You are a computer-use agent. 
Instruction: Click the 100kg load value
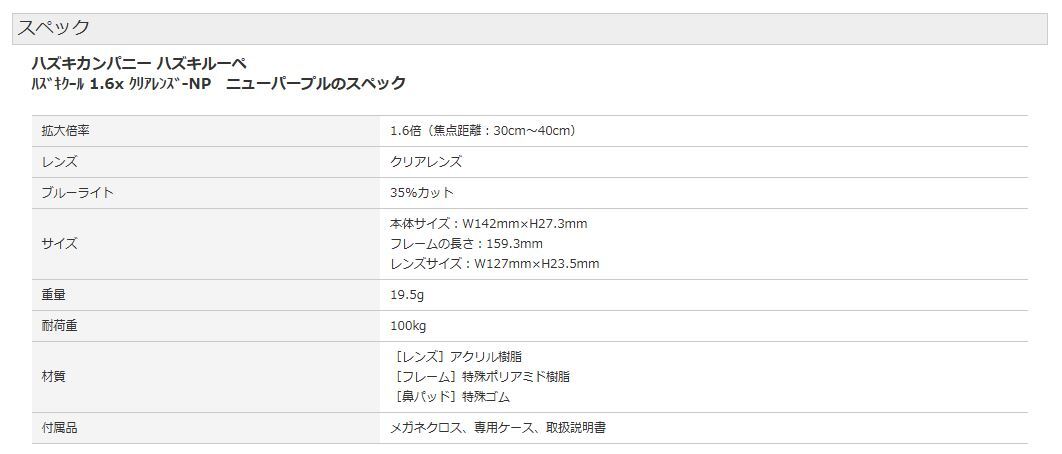pyautogui.click(x=408, y=326)
